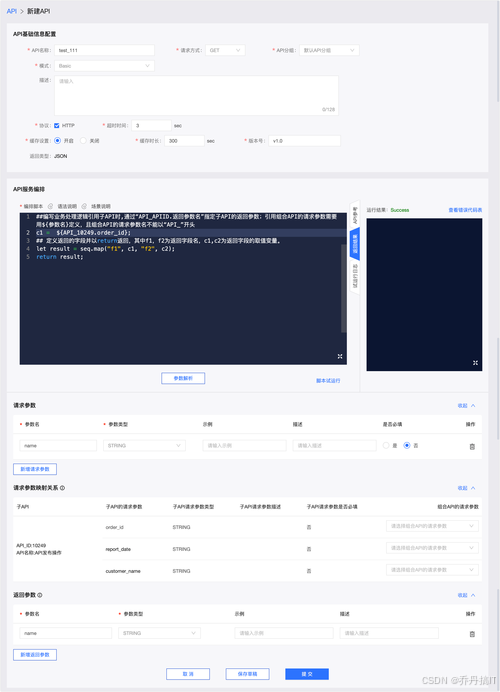
Task: Choose composite API parameter for report_date
Action: click(432, 548)
